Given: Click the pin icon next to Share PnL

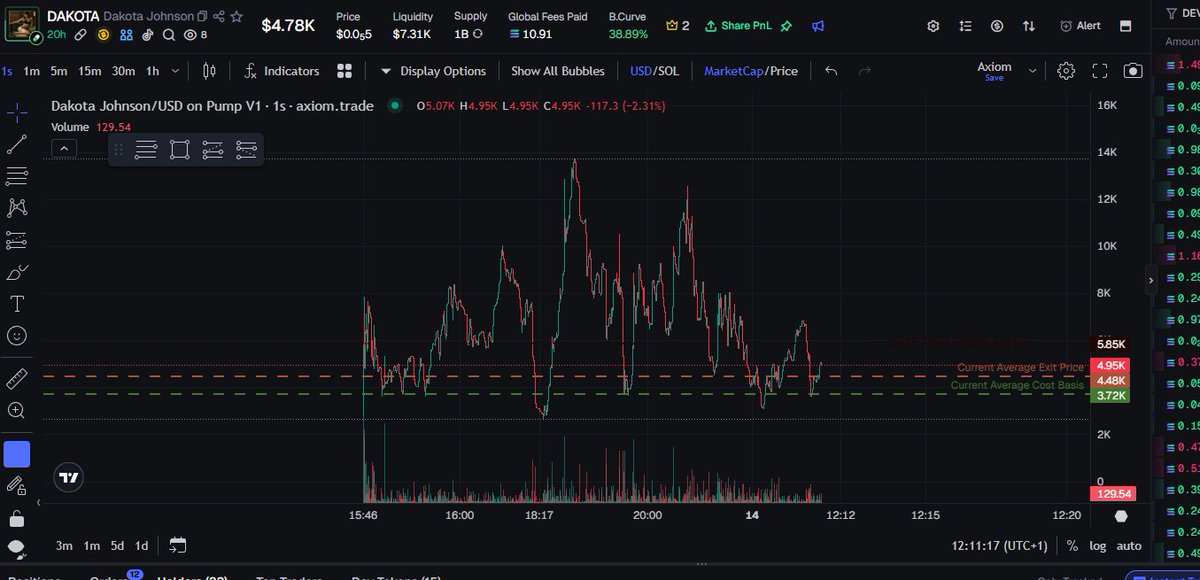Looking at the screenshot, I should click(787, 26).
